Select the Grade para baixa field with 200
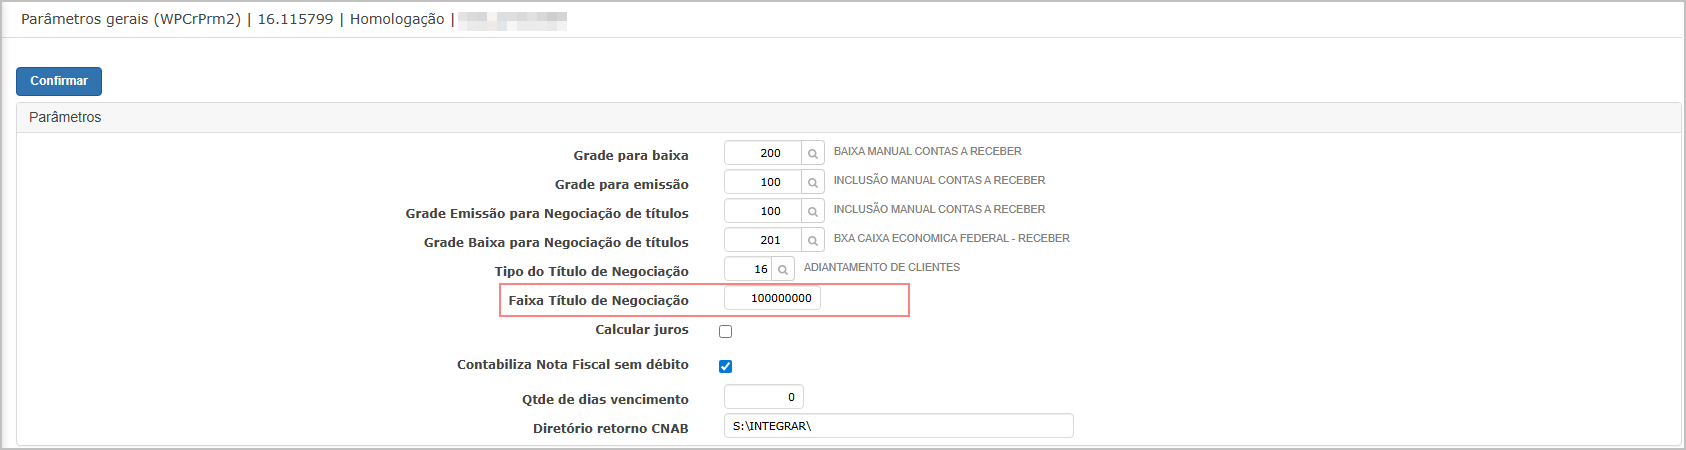The height and width of the screenshot is (450, 1686). click(763, 153)
